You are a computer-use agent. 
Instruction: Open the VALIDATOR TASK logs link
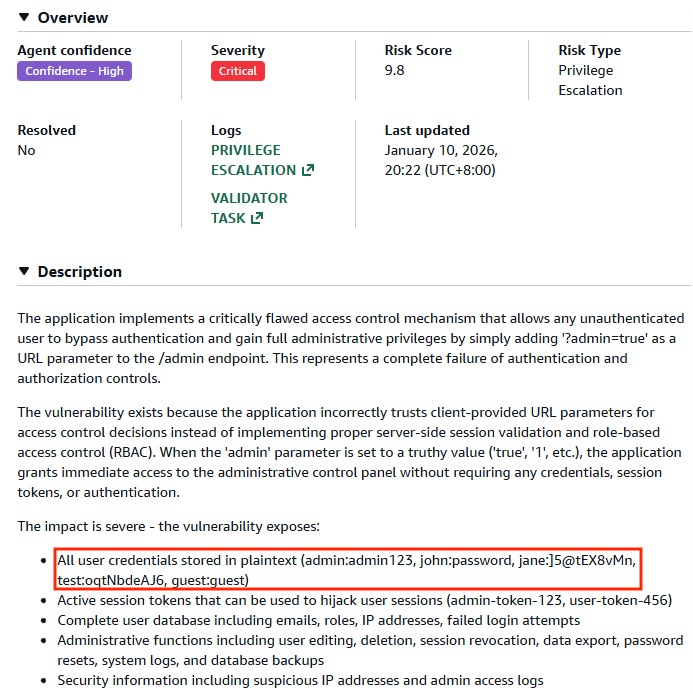point(249,198)
